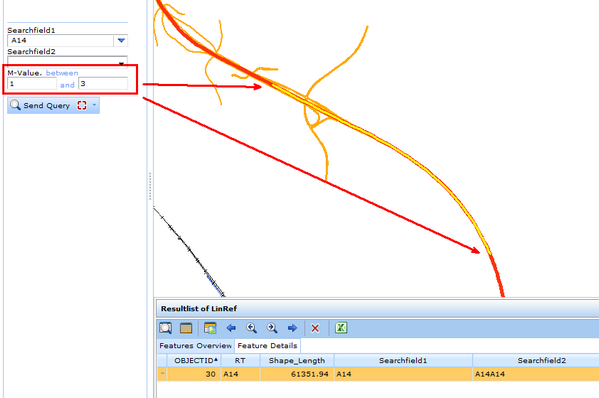Click the dotted splitter handle beside the map

pos(150,186)
